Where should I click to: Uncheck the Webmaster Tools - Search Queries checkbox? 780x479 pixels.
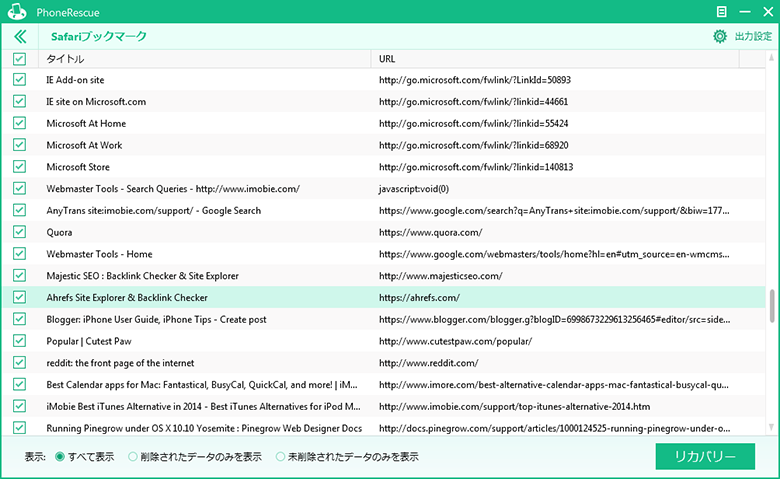pyautogui.click(x=19, y=189)
